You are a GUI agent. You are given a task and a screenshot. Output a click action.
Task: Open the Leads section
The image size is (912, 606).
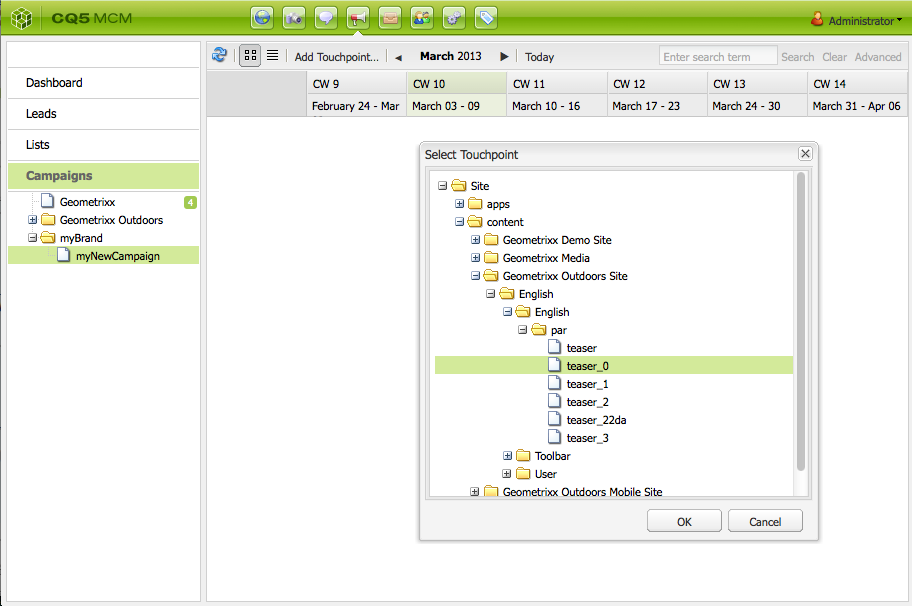pos(104,113)
